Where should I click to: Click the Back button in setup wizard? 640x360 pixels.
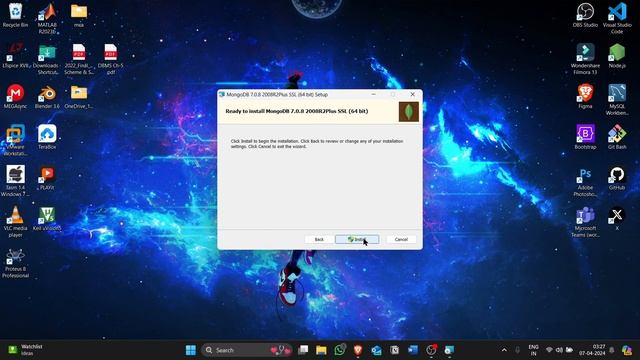click(319, 239)
